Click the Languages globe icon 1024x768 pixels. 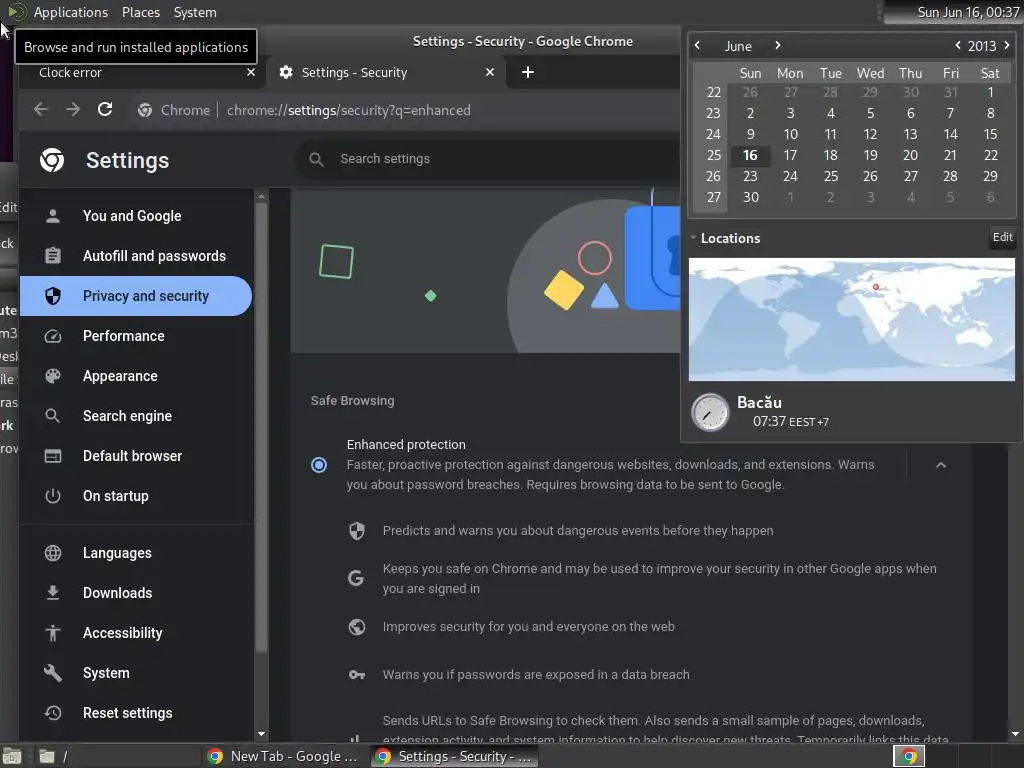pyautogui.click(x=53, y=553)
